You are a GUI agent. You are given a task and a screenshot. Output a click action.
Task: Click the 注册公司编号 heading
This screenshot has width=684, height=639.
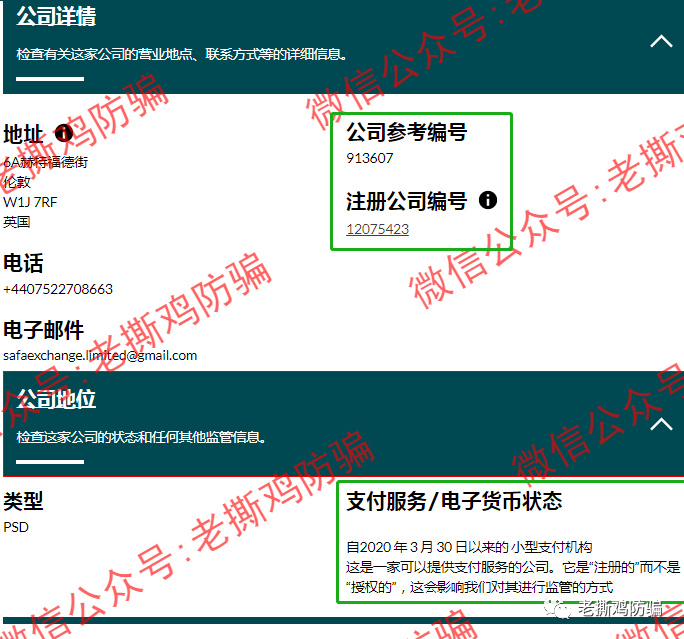point(407,201)
